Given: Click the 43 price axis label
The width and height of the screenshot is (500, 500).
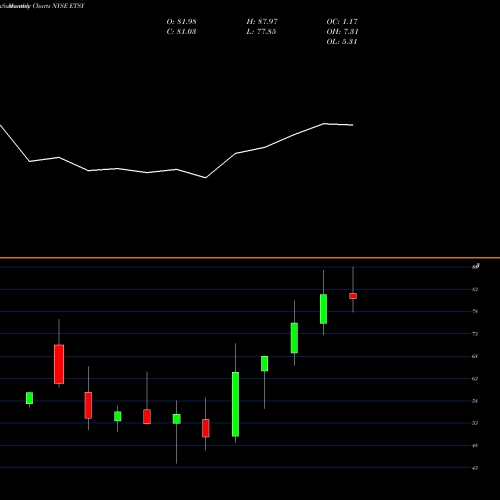Looking at the screenshot, I should [475, 468].
